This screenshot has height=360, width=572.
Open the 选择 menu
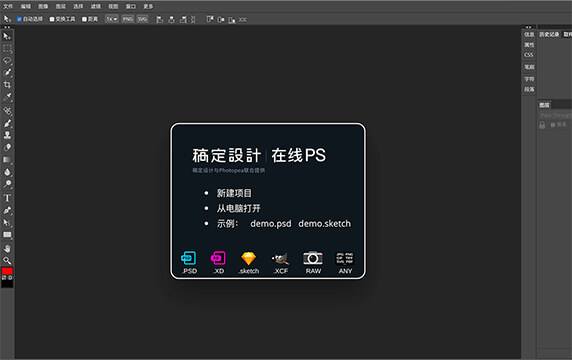pos(78,6)
